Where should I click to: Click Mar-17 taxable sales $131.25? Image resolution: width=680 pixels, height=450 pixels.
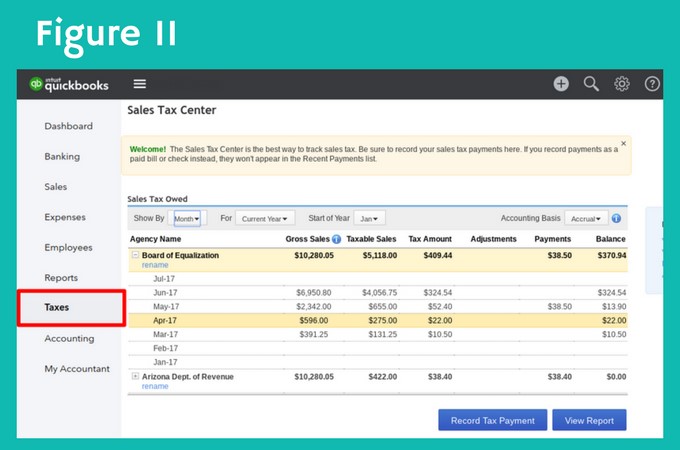(x=382, y=334)
